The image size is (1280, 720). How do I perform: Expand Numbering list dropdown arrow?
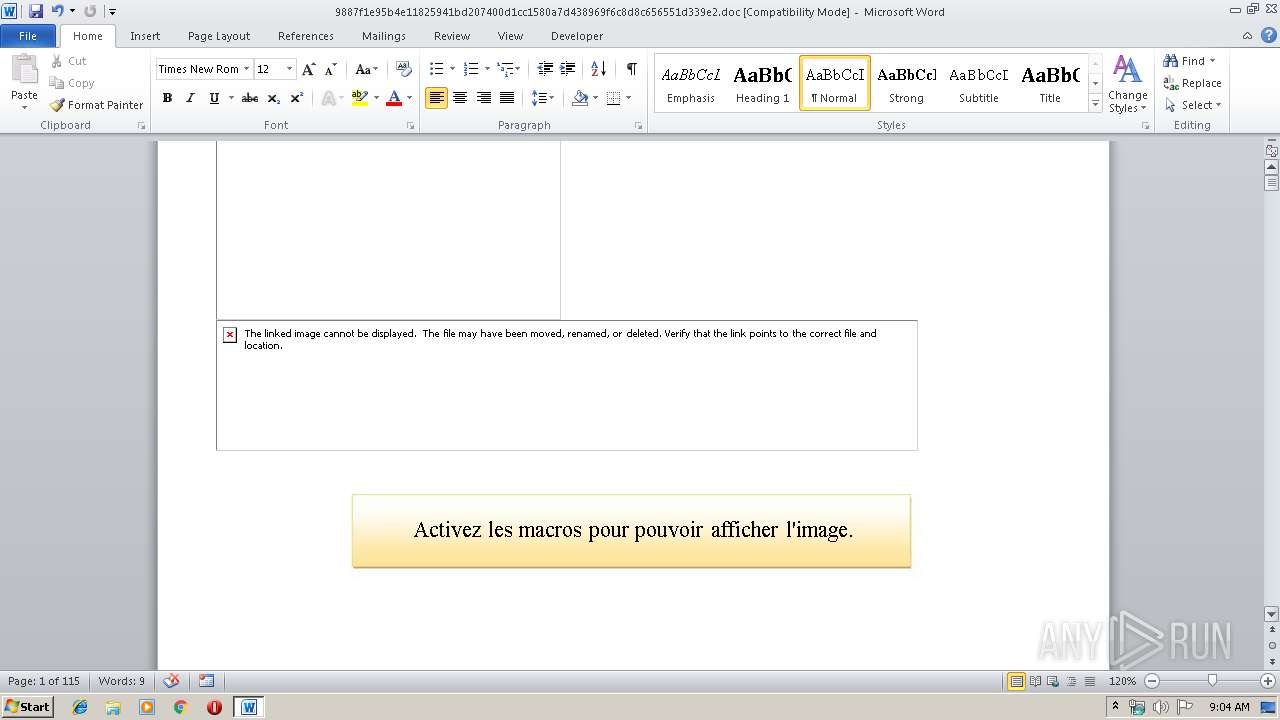[x=488, y=69]
